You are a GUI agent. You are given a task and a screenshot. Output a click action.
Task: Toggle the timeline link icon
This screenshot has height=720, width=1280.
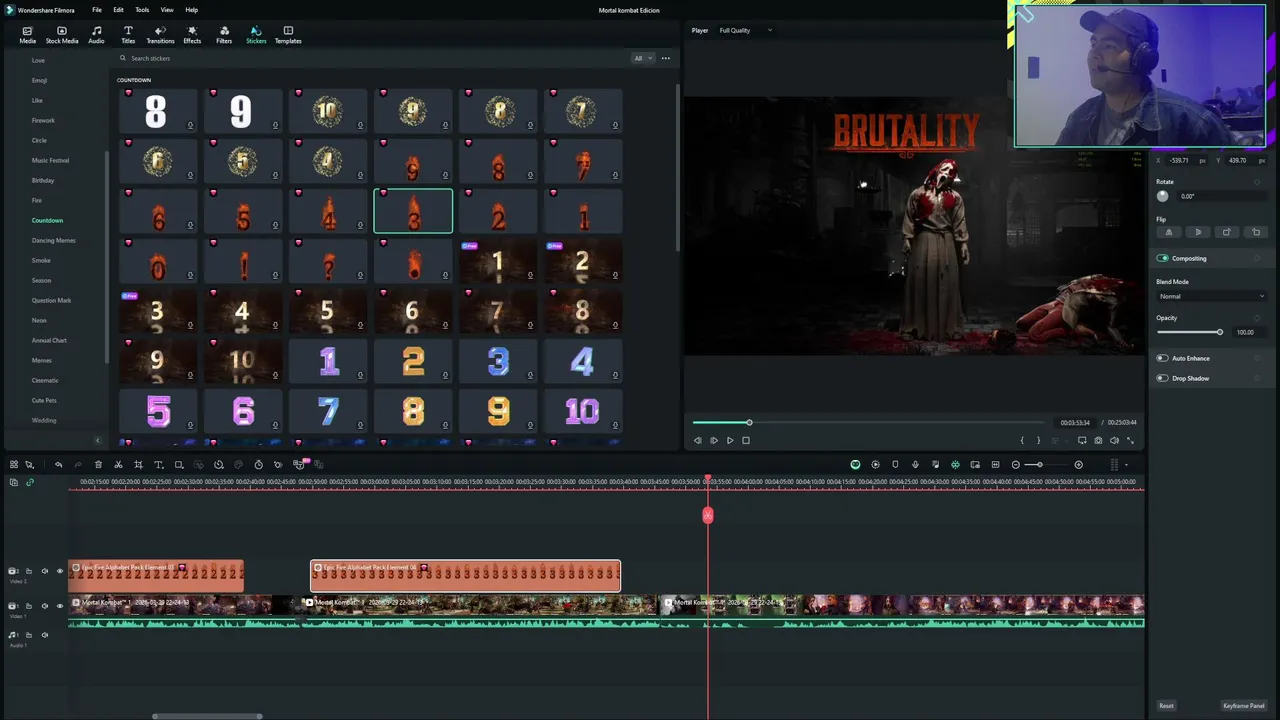point(29,482)
